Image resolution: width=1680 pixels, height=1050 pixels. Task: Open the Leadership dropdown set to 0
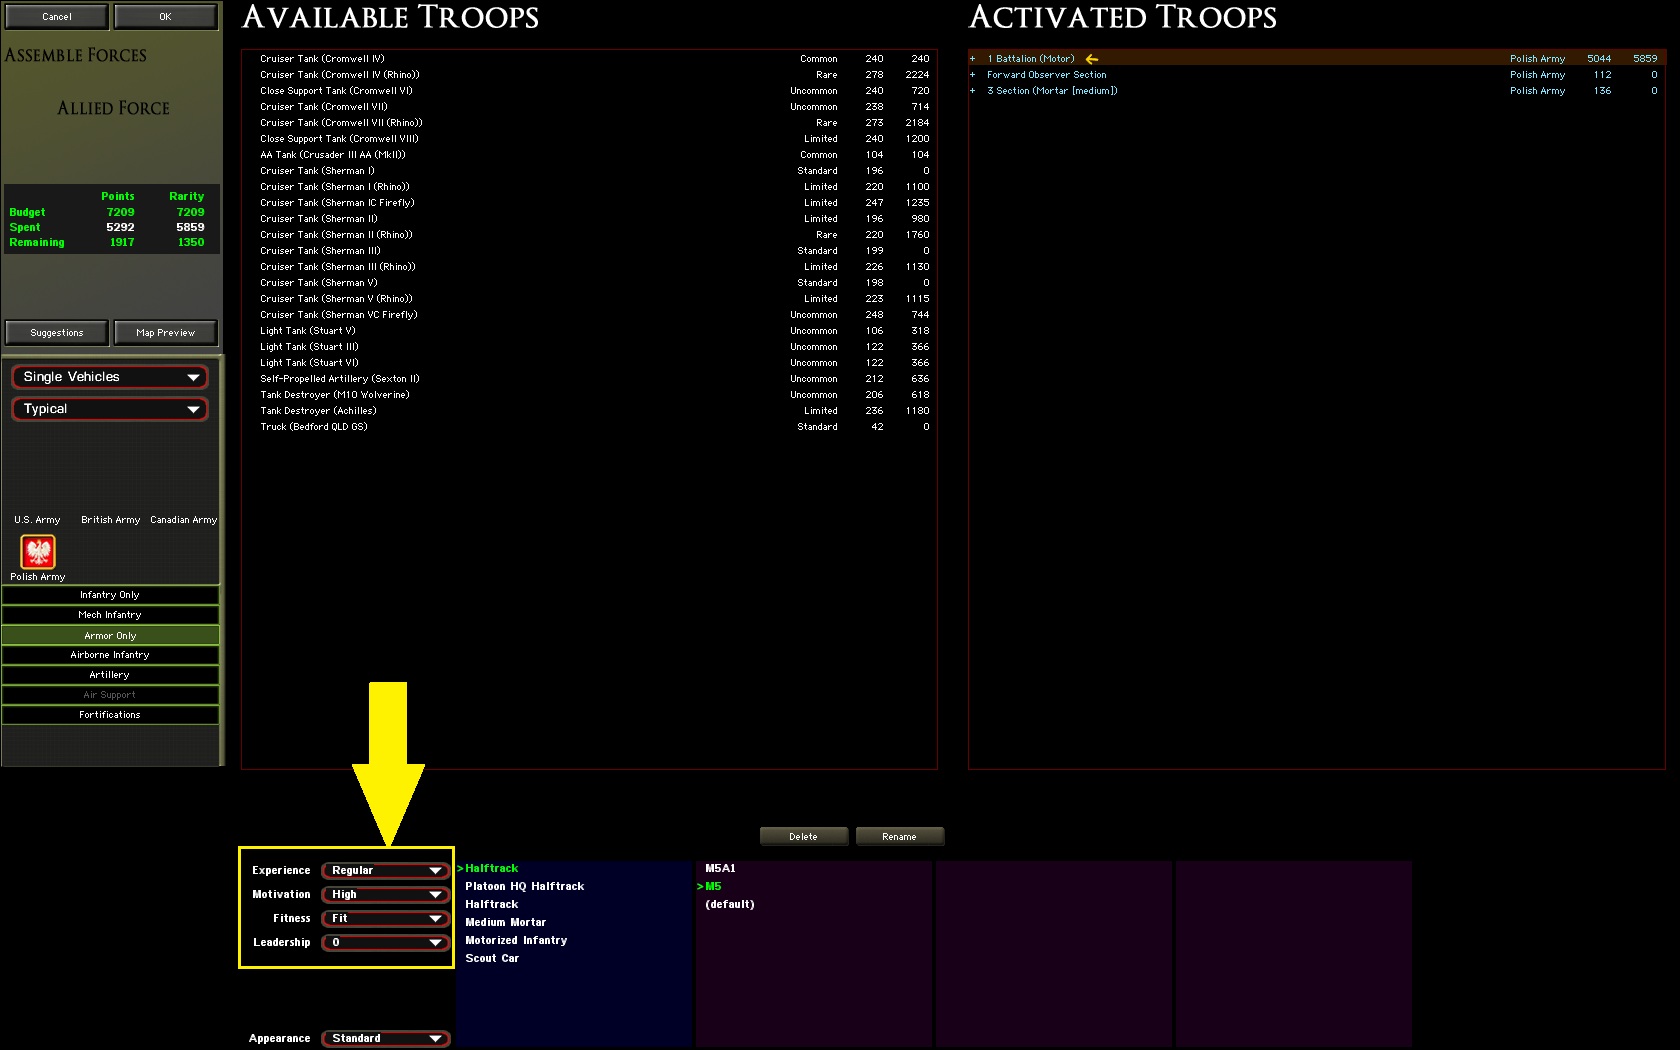(385, 942)
